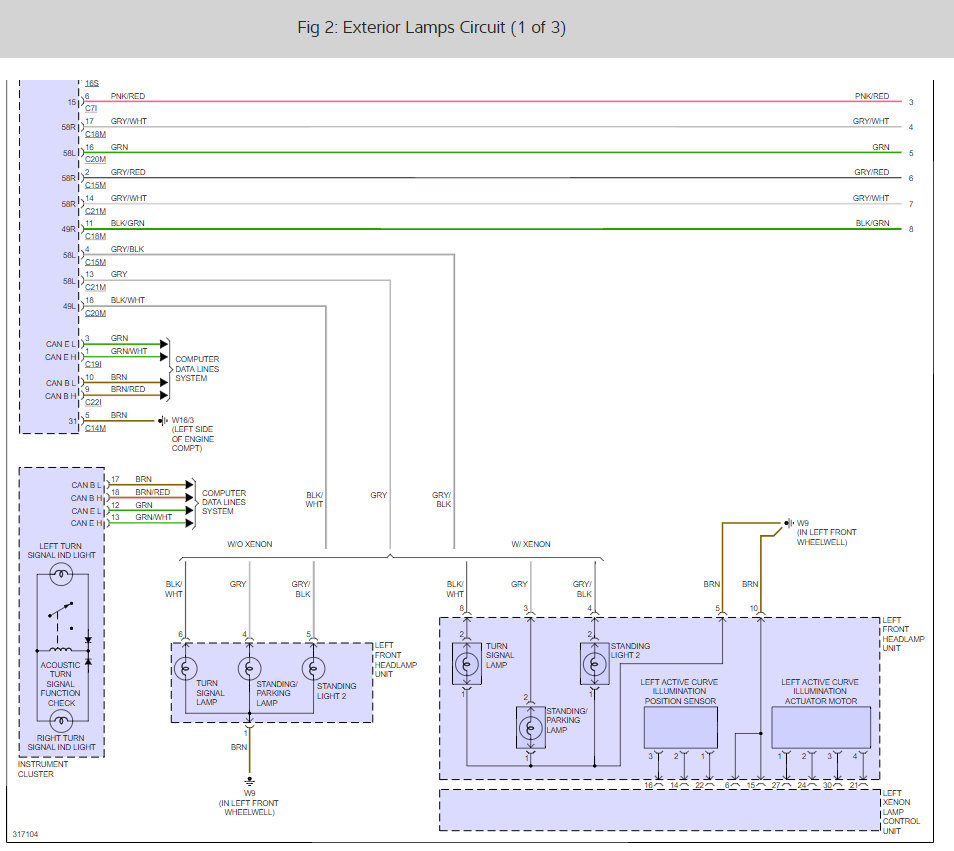Select the actuator motor component box
Image resolution: width=954 pixels, height=851 pixels.
tap(820, 727)
